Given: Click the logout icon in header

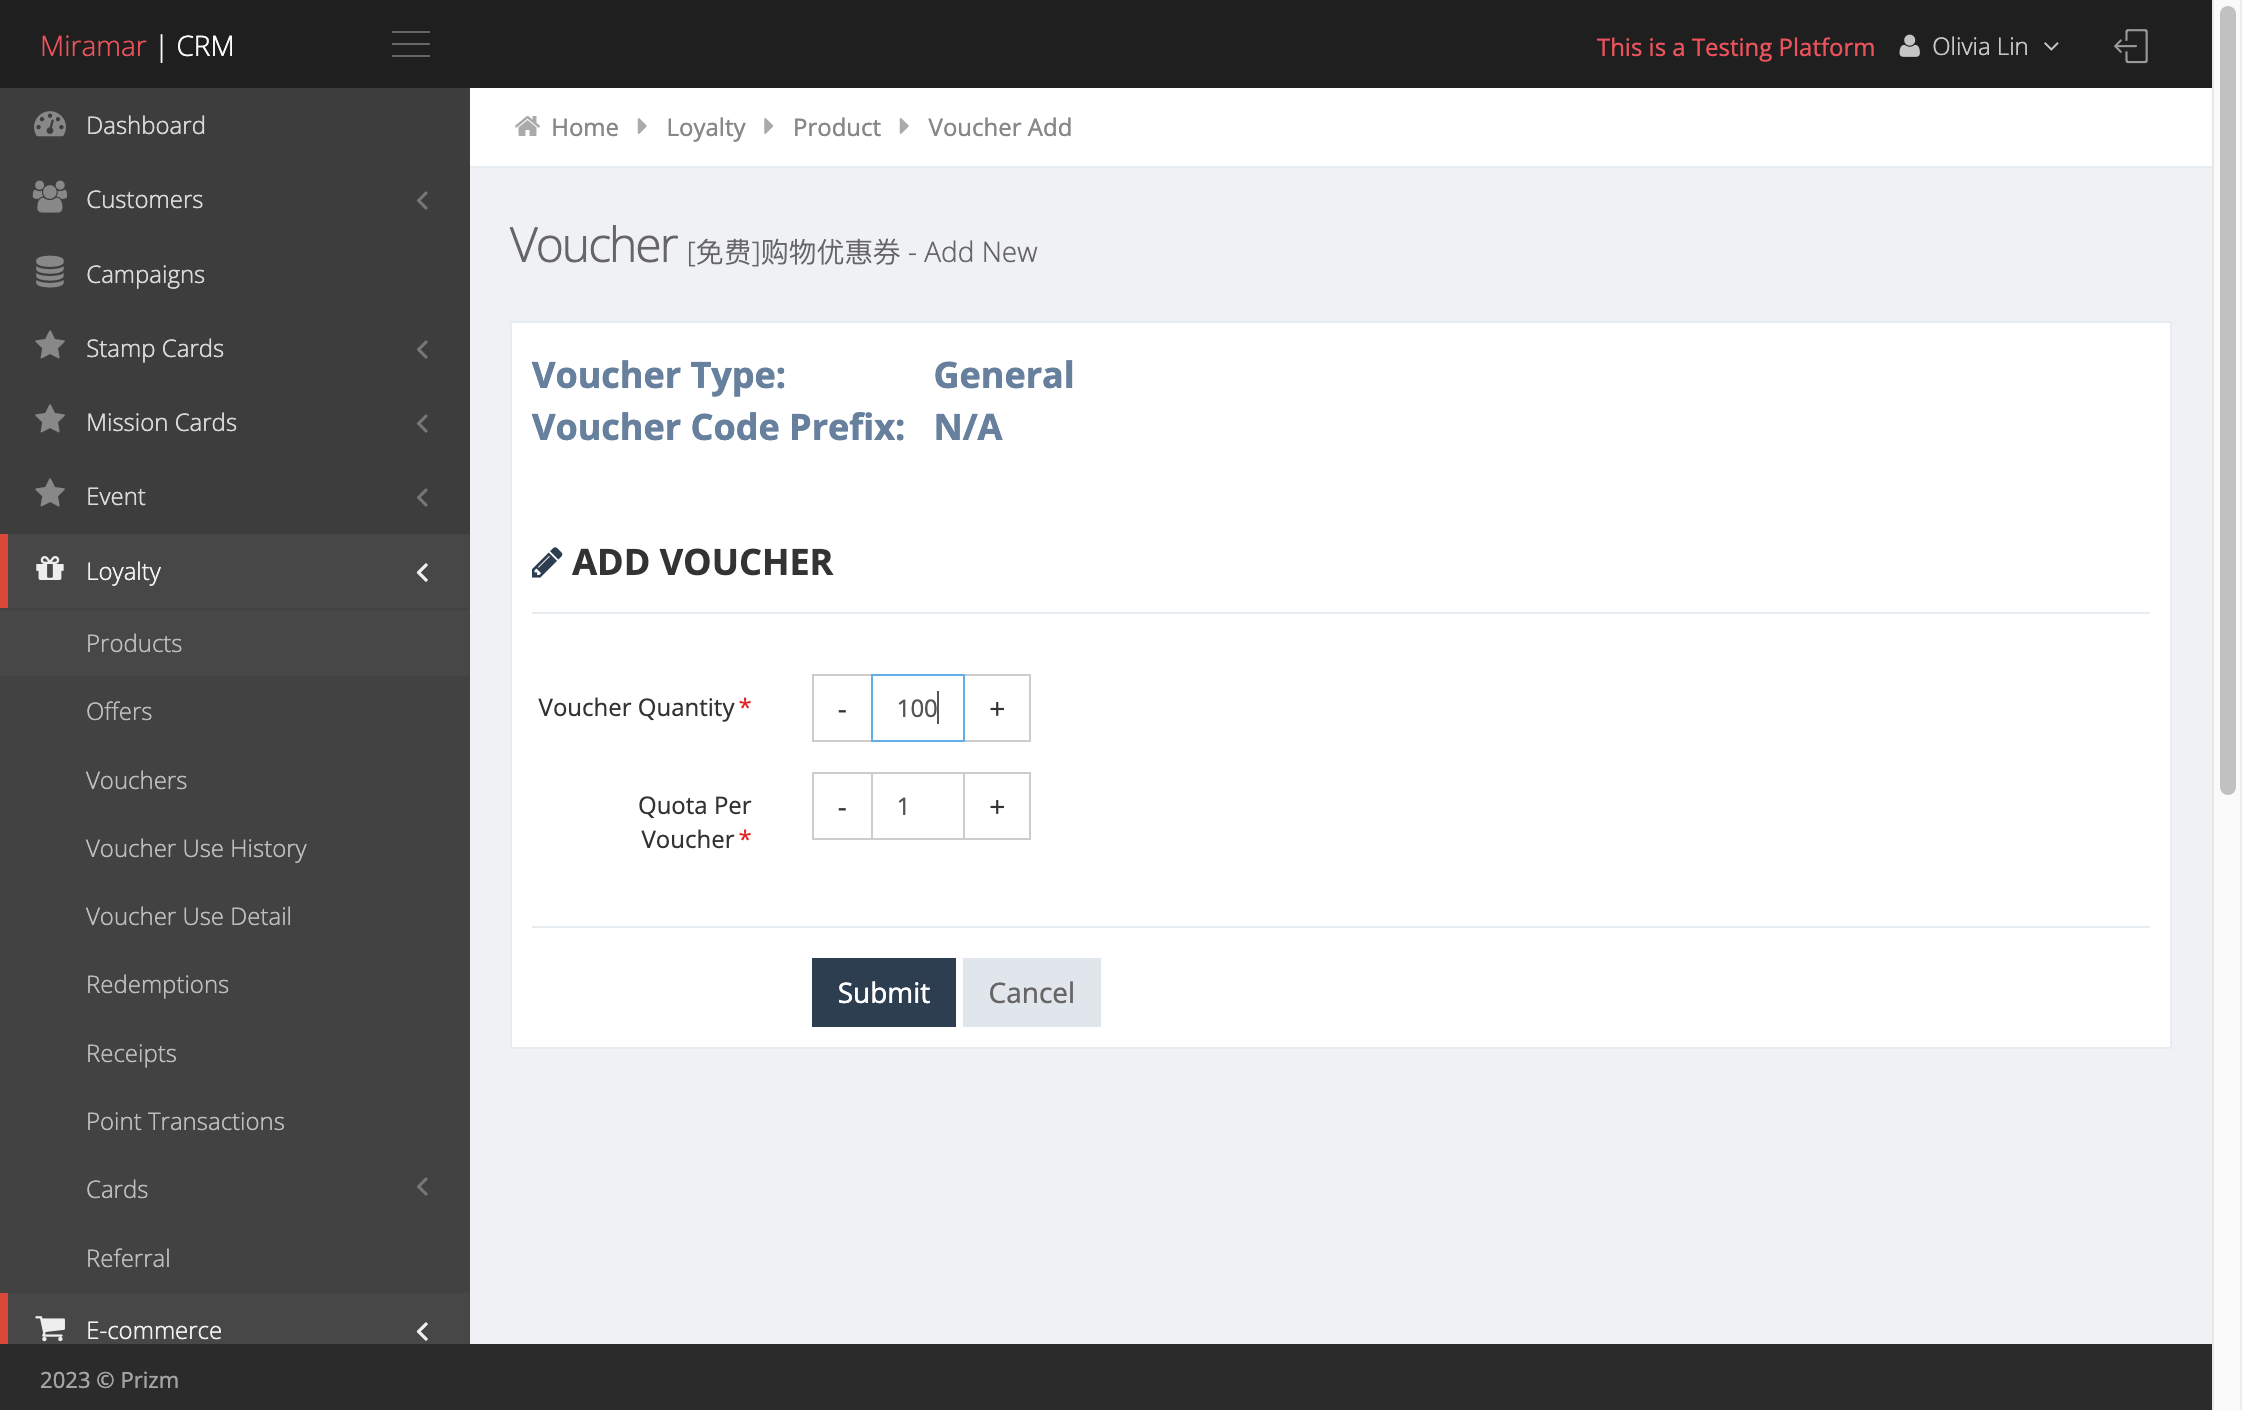Looking at the screenshot, I should point(2131,46).
